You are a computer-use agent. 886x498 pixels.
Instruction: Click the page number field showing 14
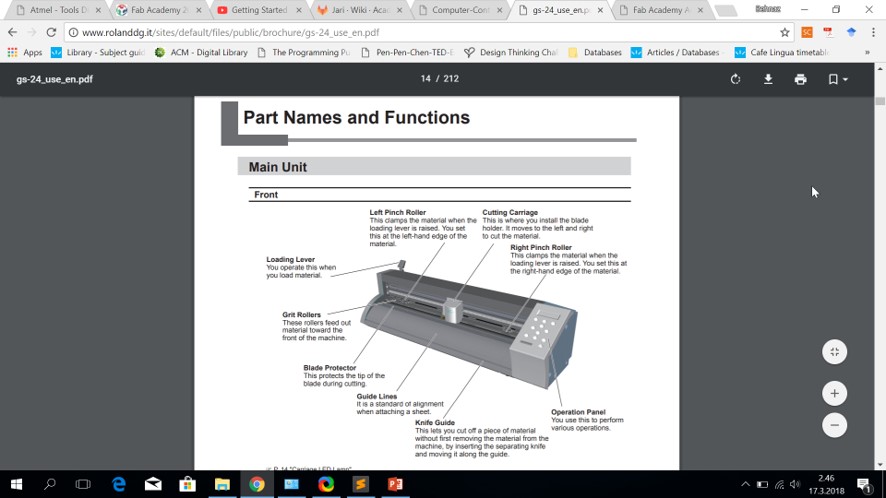point(425,79)
